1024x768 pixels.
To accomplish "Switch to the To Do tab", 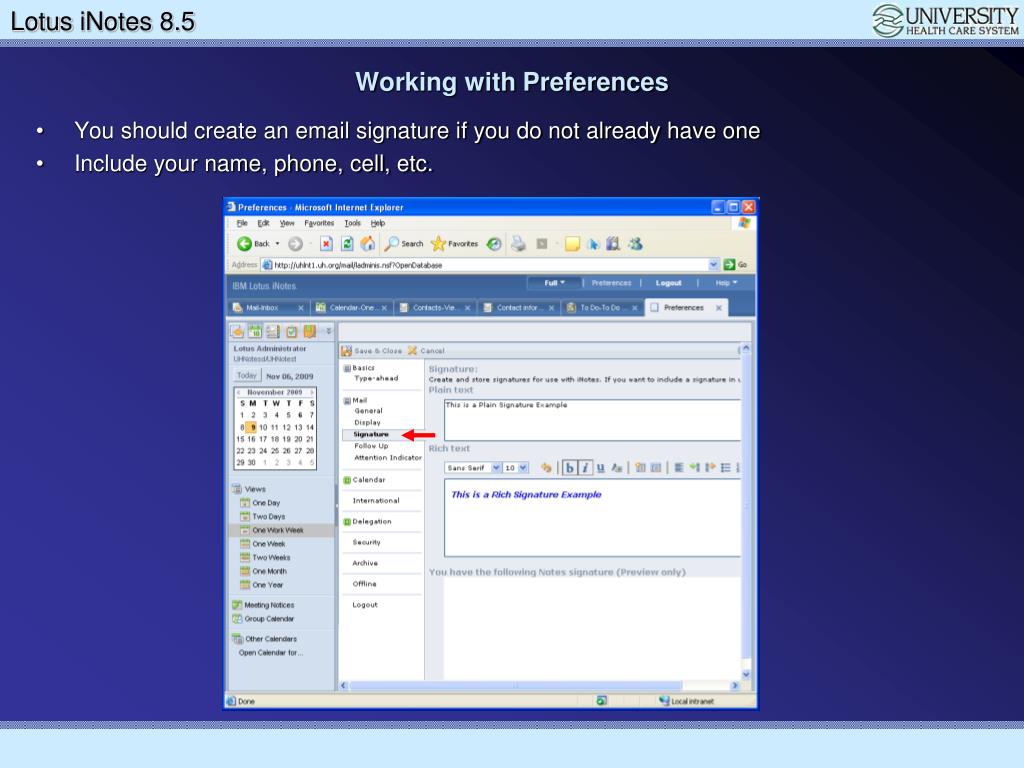I will (x=603, y=308).
